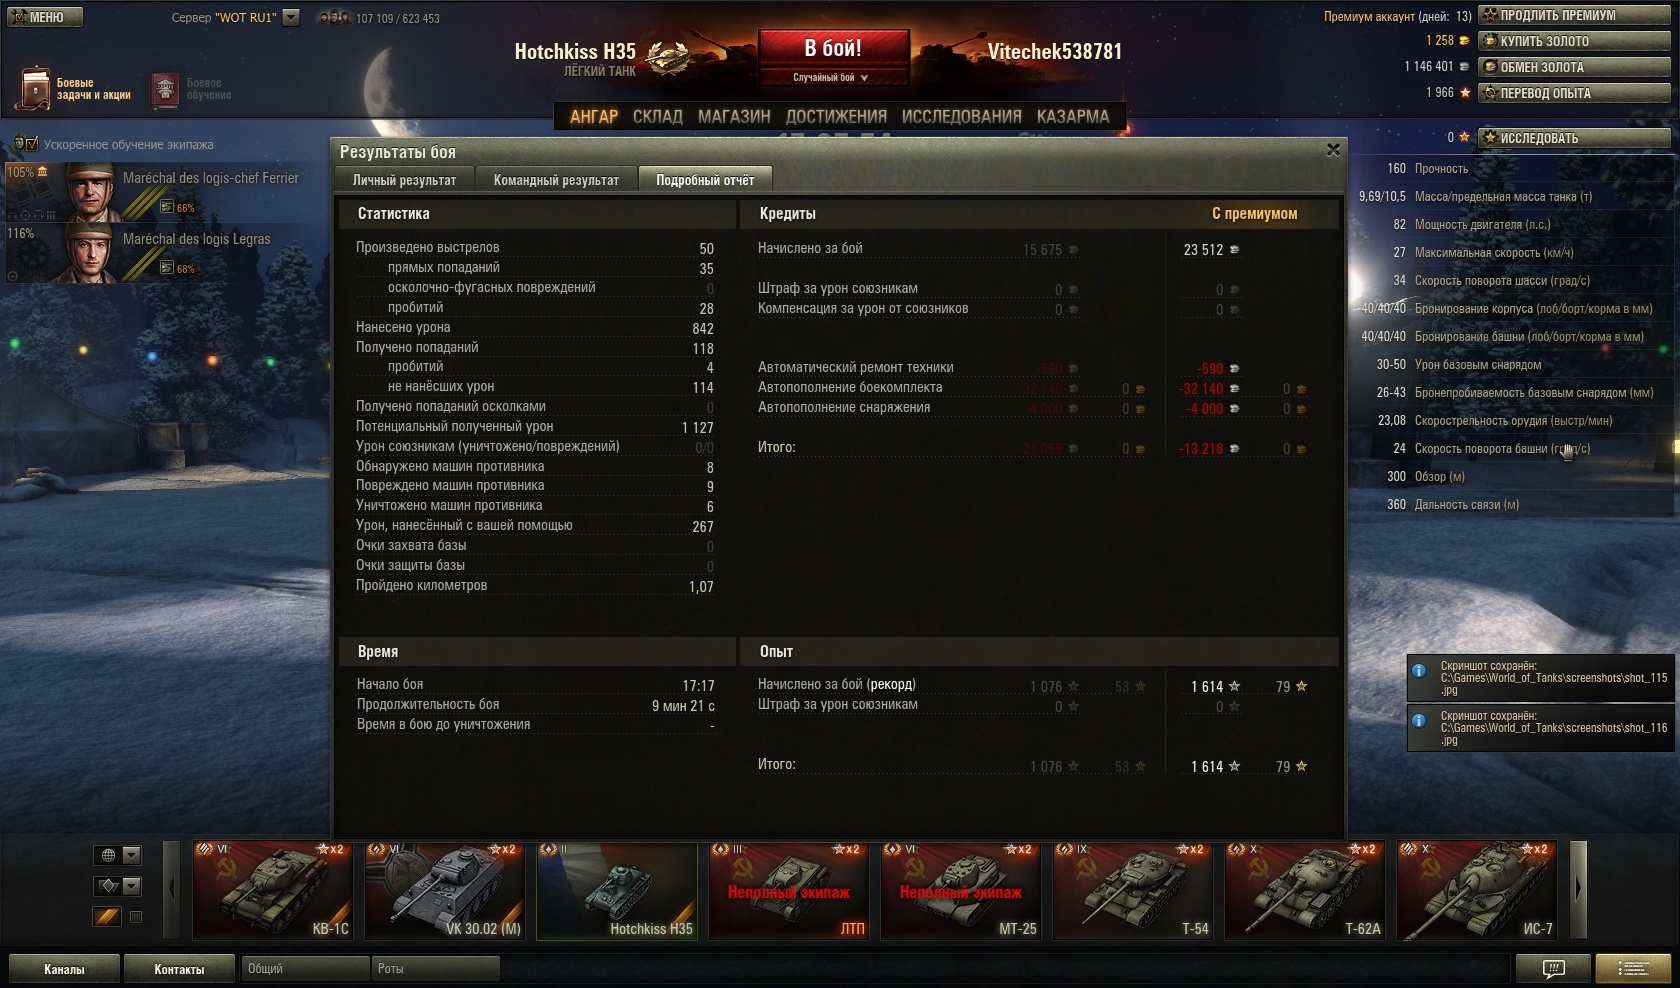Open the server WOT RU1 dropdown
This screenshot has height=988, width=1680.
coord(291,17)
